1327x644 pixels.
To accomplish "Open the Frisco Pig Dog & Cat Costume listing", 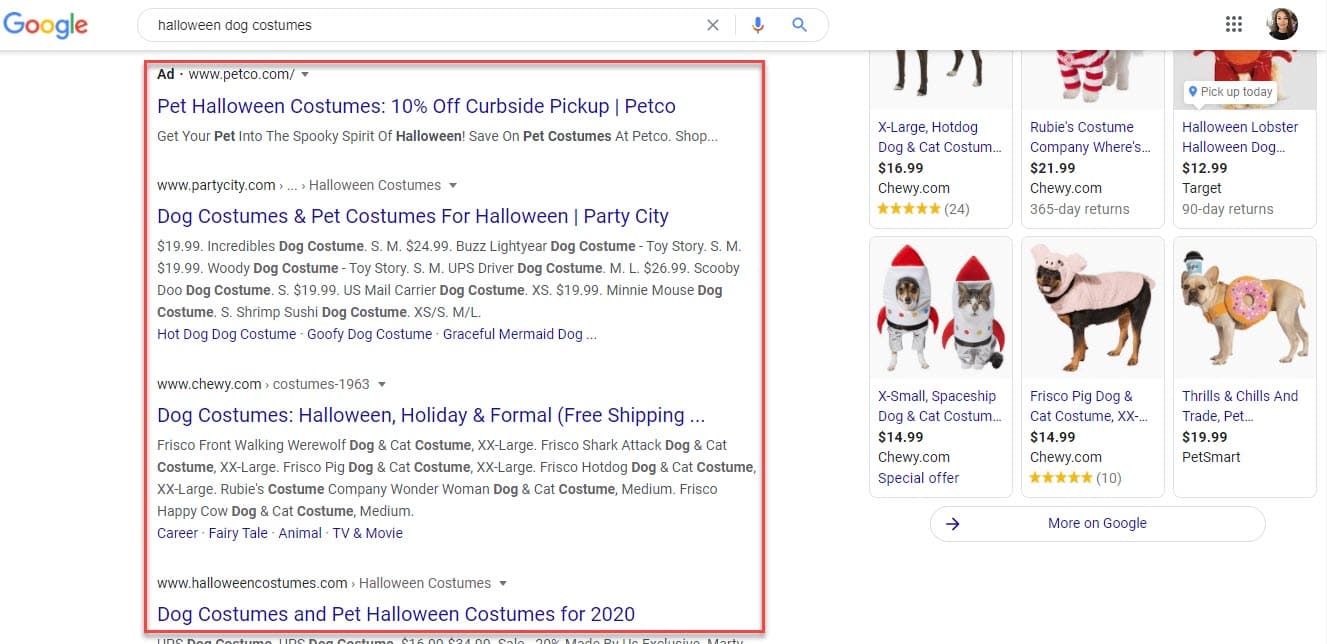I will pos(1089,406).
